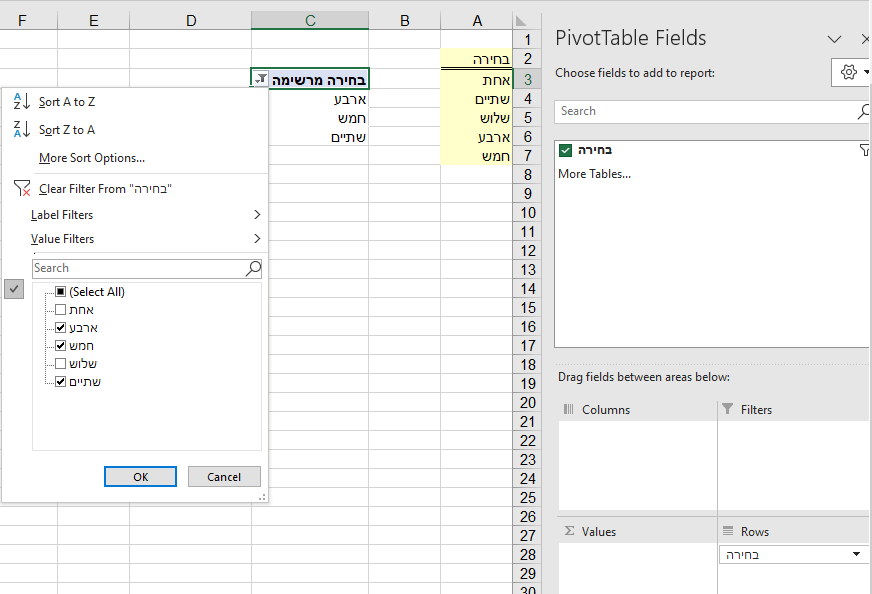Image resolution: width=872 pixels, height=594 pixels.
Task: Select column C header
Action: pos(310,21)
